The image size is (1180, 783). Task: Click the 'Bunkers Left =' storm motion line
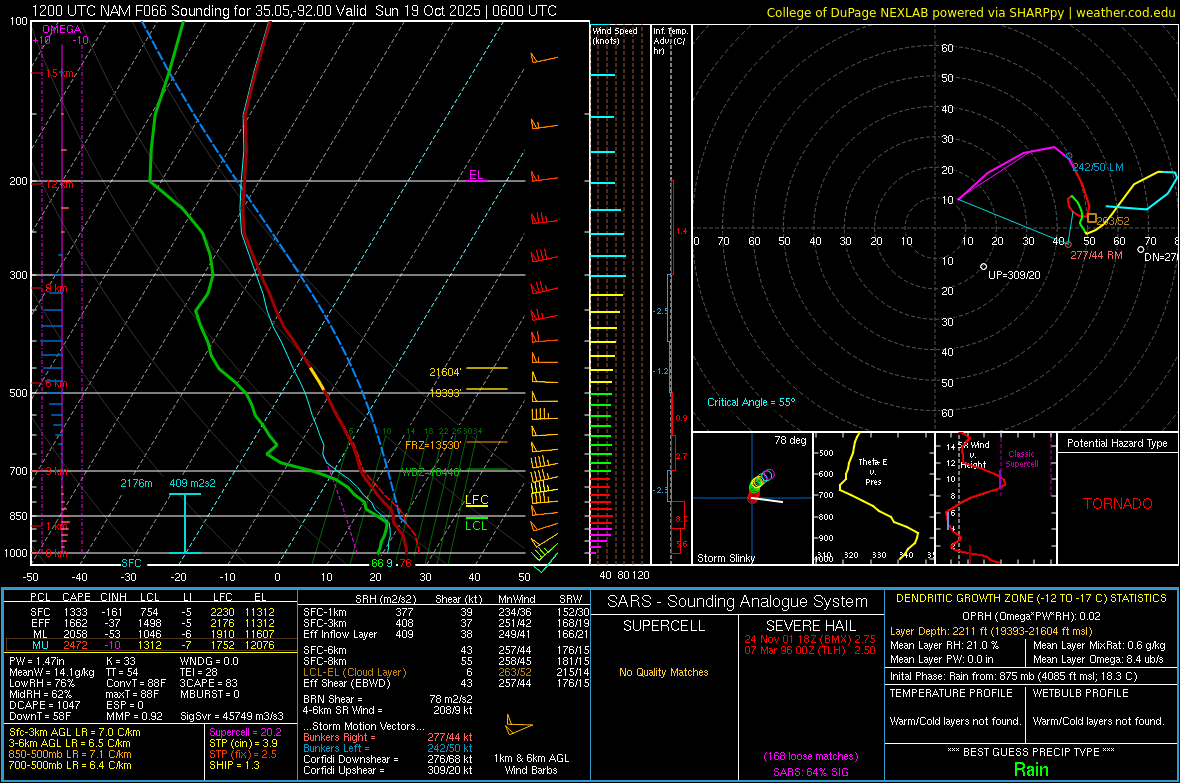(388, 748)
